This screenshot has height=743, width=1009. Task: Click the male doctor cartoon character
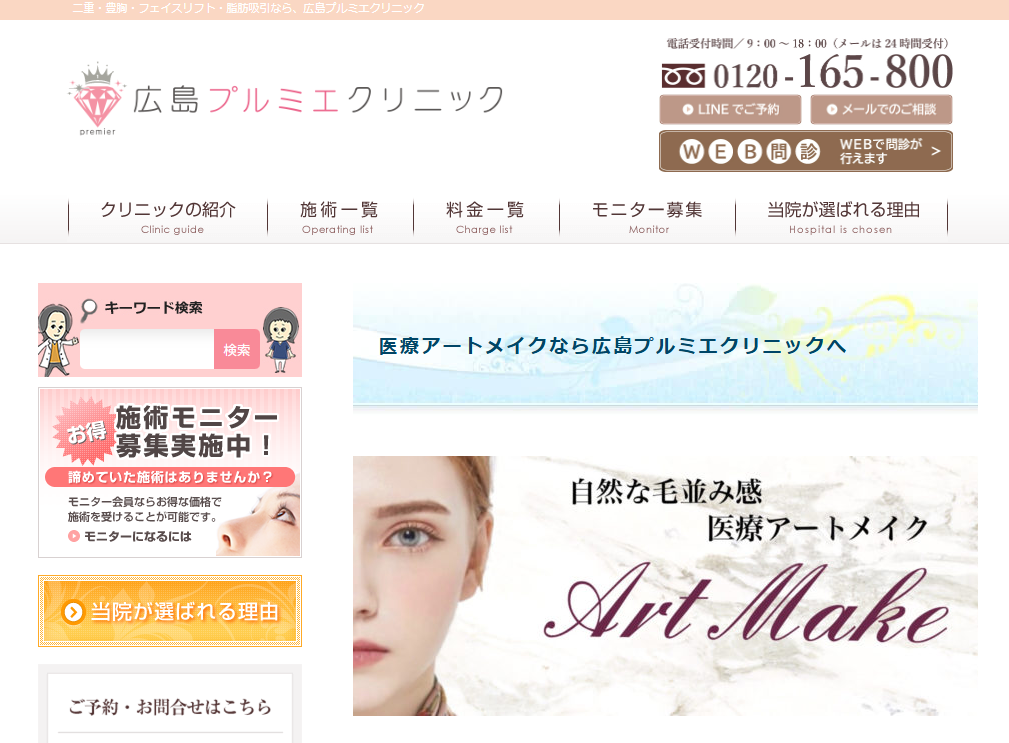57,340
